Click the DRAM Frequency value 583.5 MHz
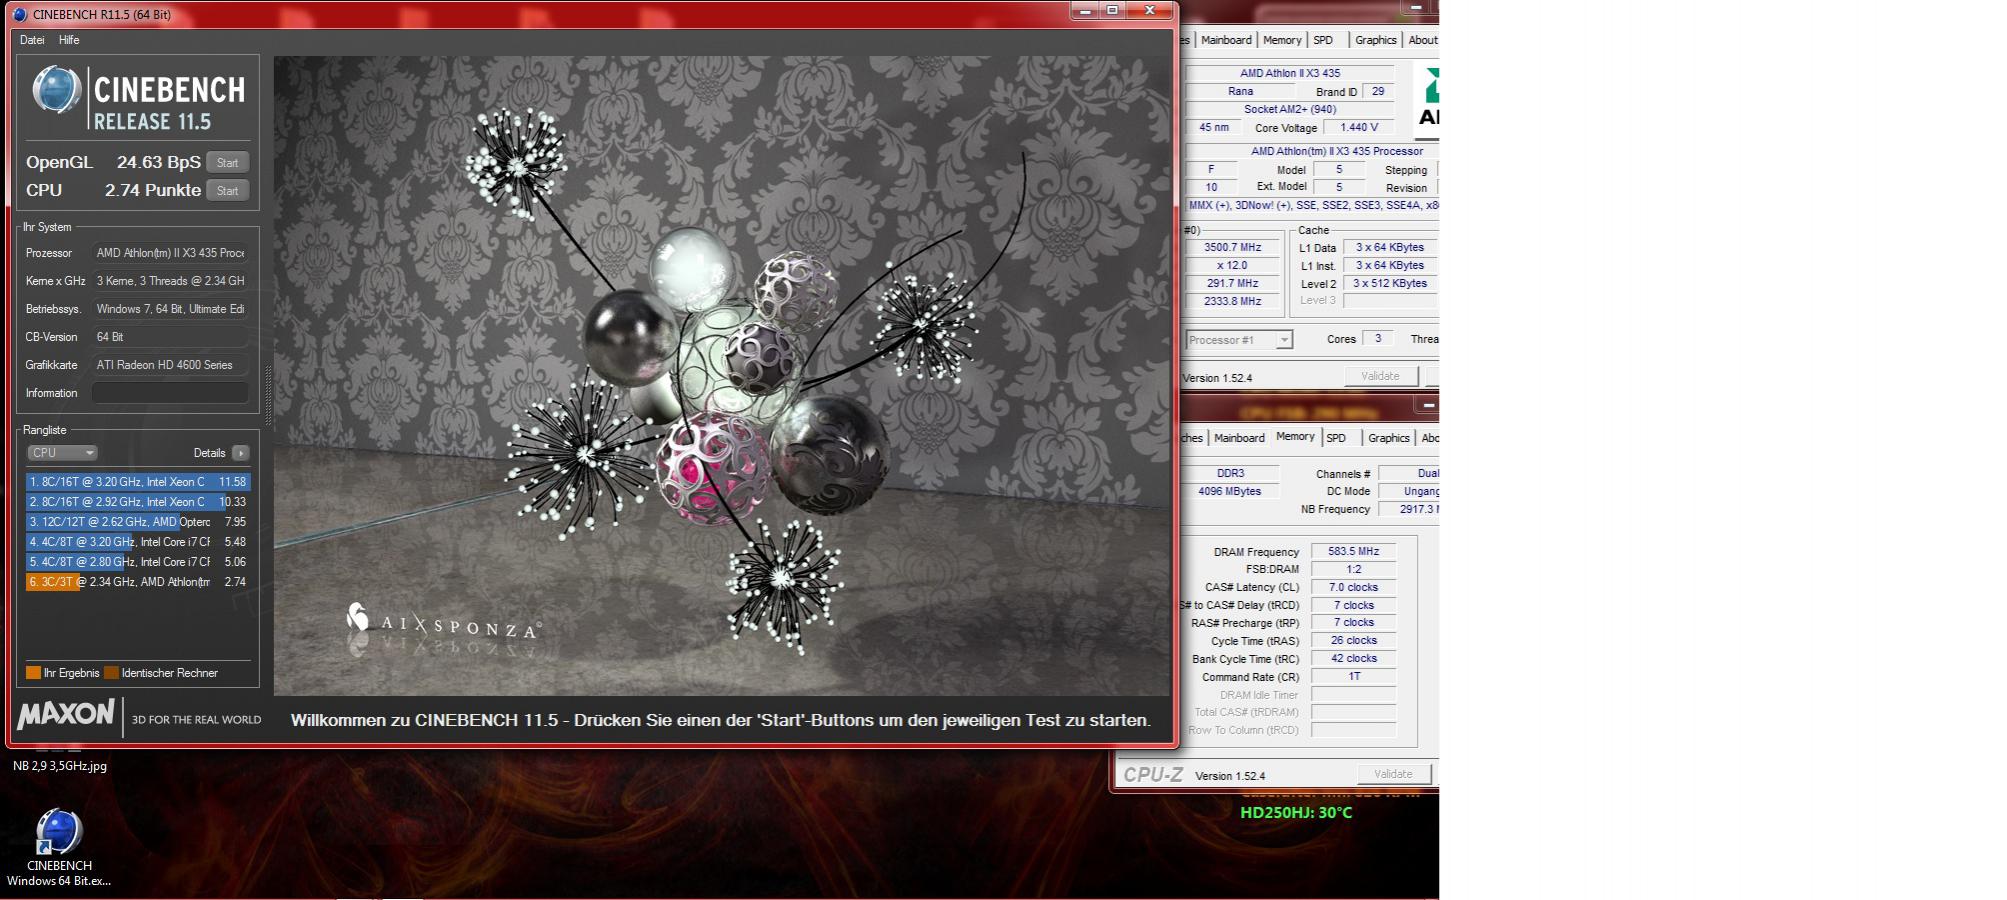The image size is (2007, 900). [1354, 551]
